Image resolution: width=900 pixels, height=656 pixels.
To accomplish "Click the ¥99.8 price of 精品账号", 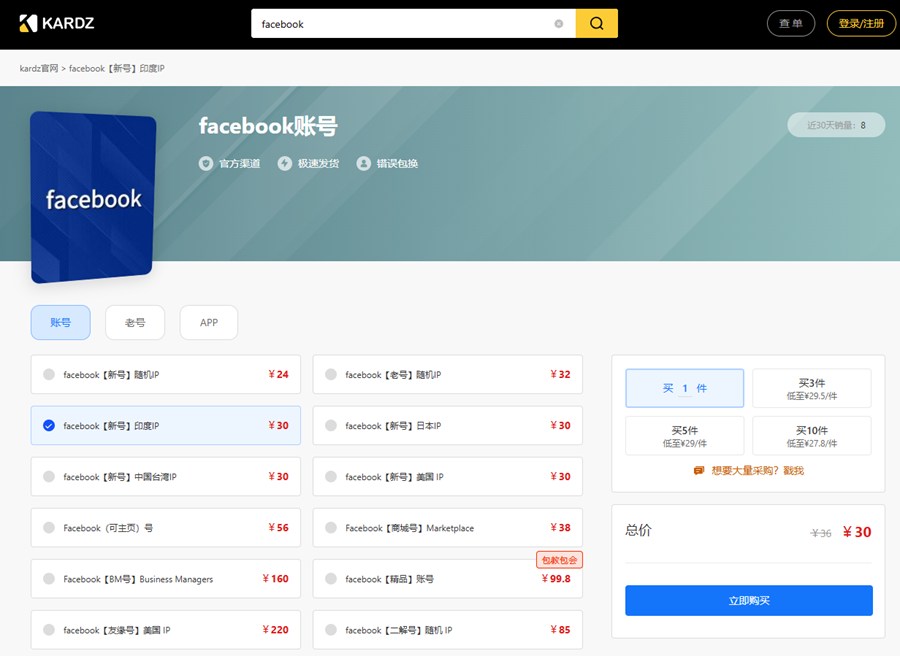I will pyautogui.click(x=556, y=579).
